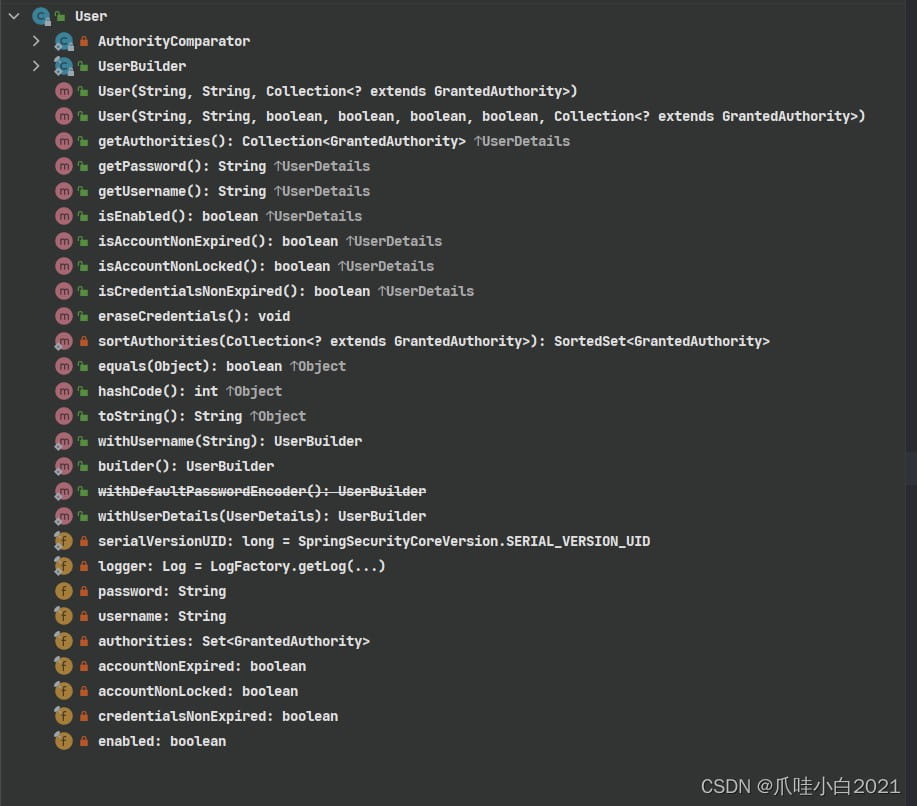Click the field icon beside password
The width and height of the screenshot is (917, 806).
(64, 591)
